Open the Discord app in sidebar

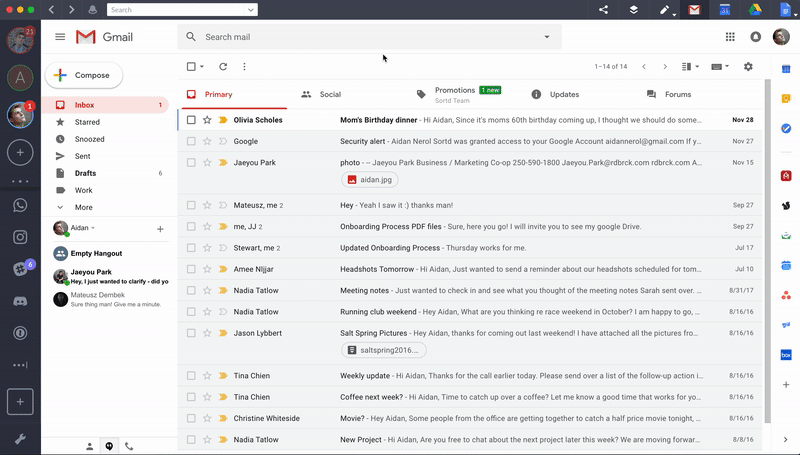20,300
